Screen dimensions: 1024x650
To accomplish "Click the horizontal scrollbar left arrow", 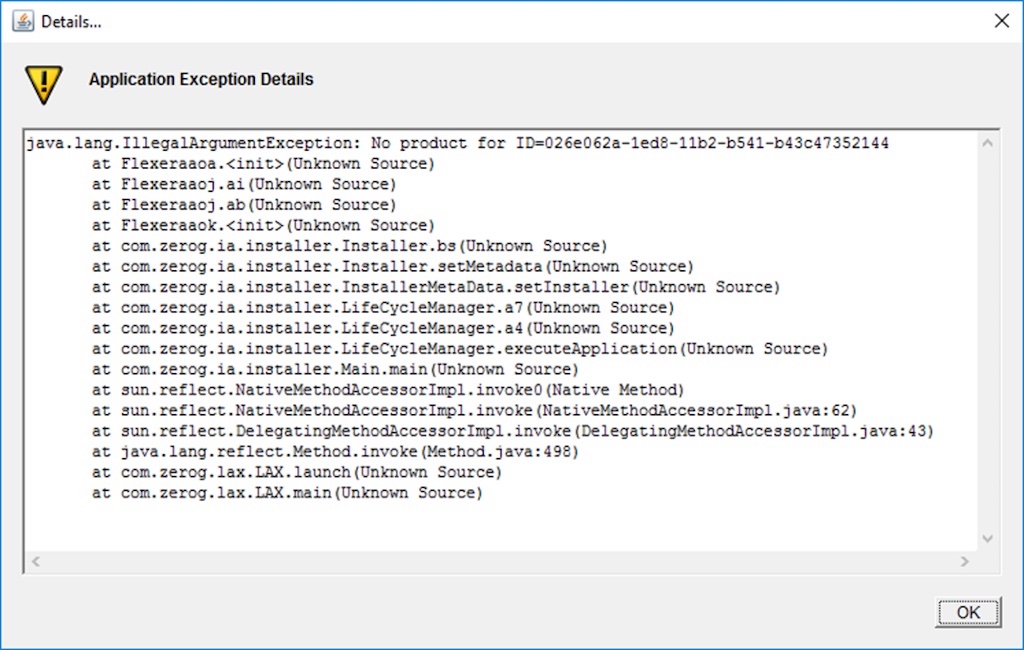I will [36, 562].
